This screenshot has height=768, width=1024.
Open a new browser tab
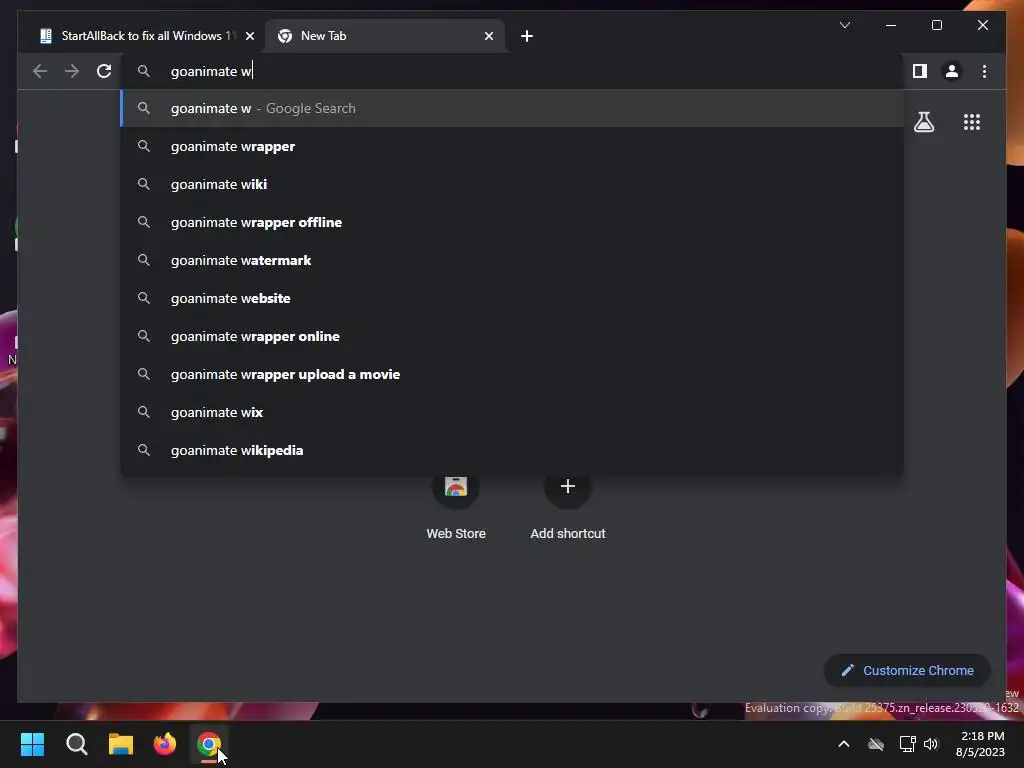(x=526, y=36)
